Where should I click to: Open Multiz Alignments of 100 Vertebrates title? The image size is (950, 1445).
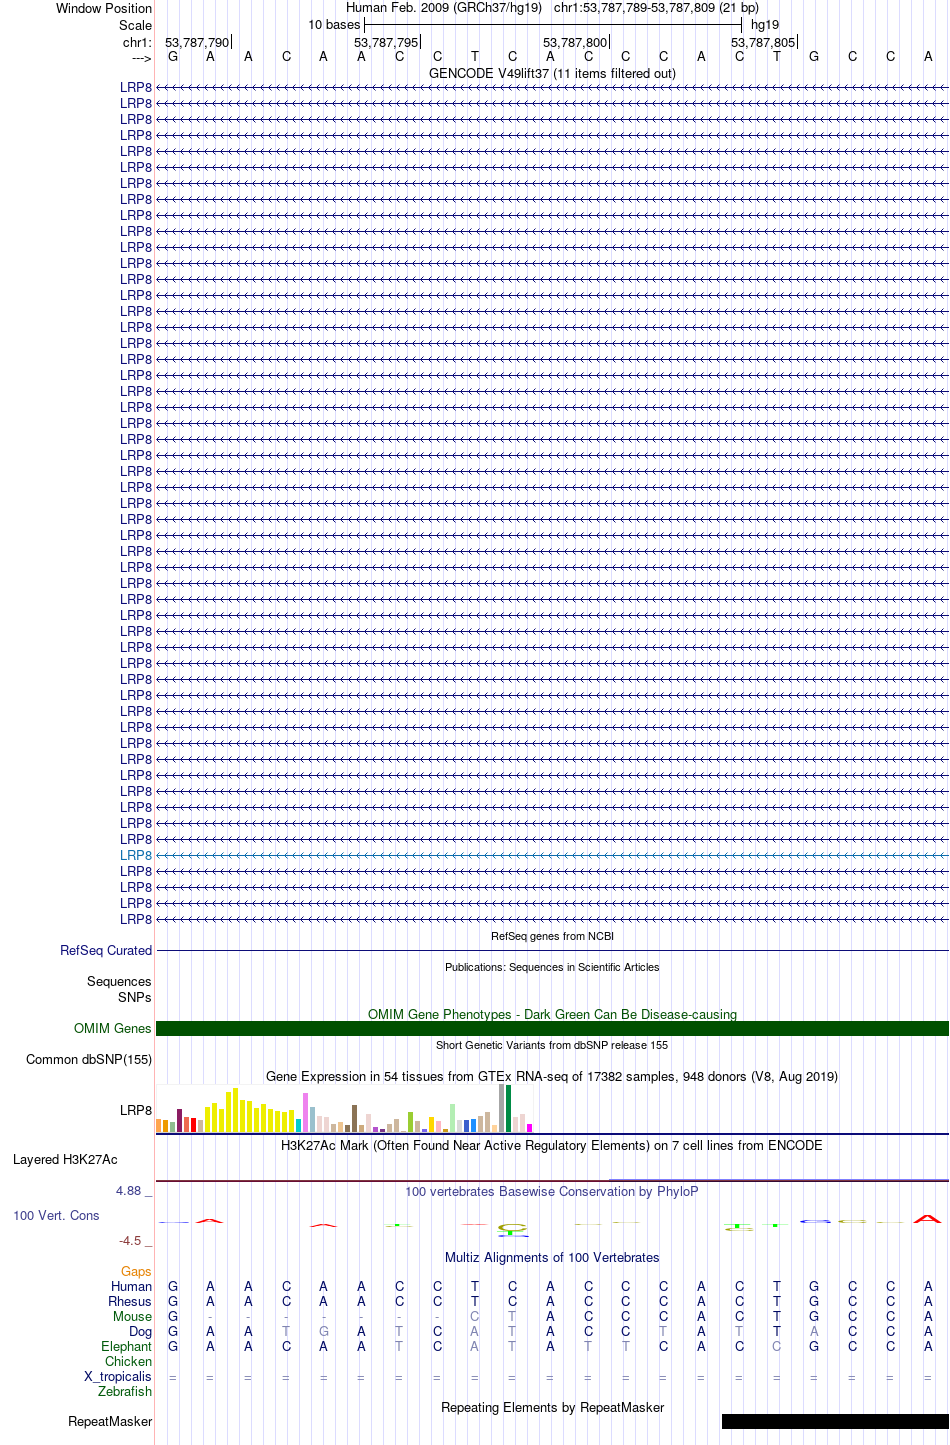(552, 1257)
